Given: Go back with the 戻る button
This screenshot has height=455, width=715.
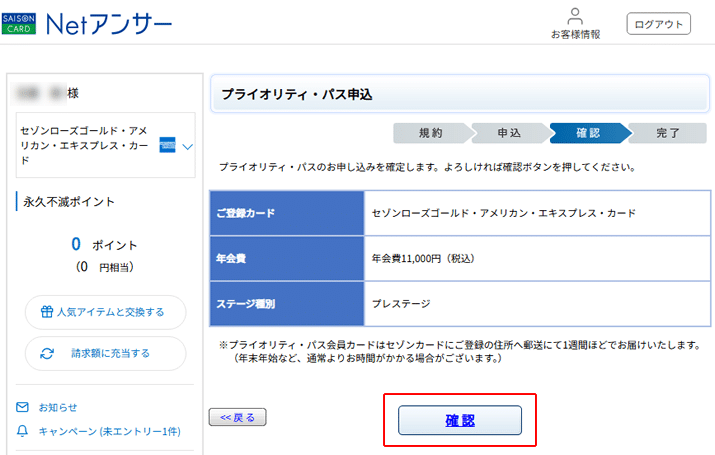Looking at the screenshot, I should (x=237, y=417).
